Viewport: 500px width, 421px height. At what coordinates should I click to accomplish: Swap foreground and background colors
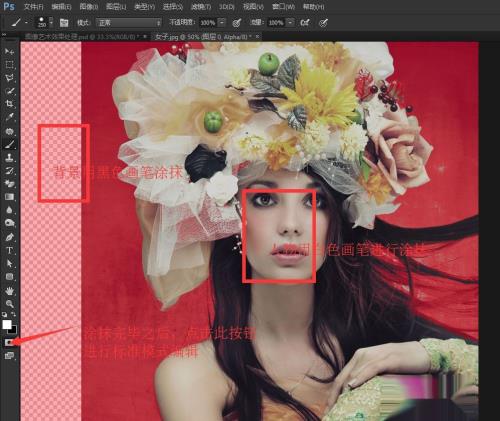[x=14, y=314]
